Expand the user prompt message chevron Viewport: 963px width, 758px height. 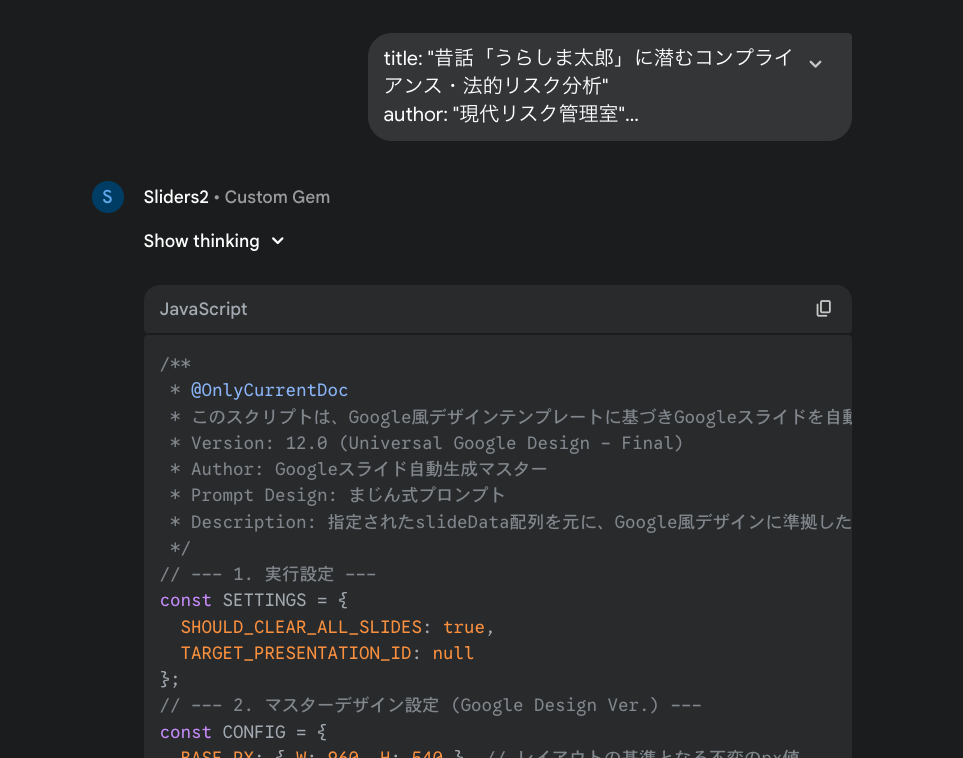point(815,64)
